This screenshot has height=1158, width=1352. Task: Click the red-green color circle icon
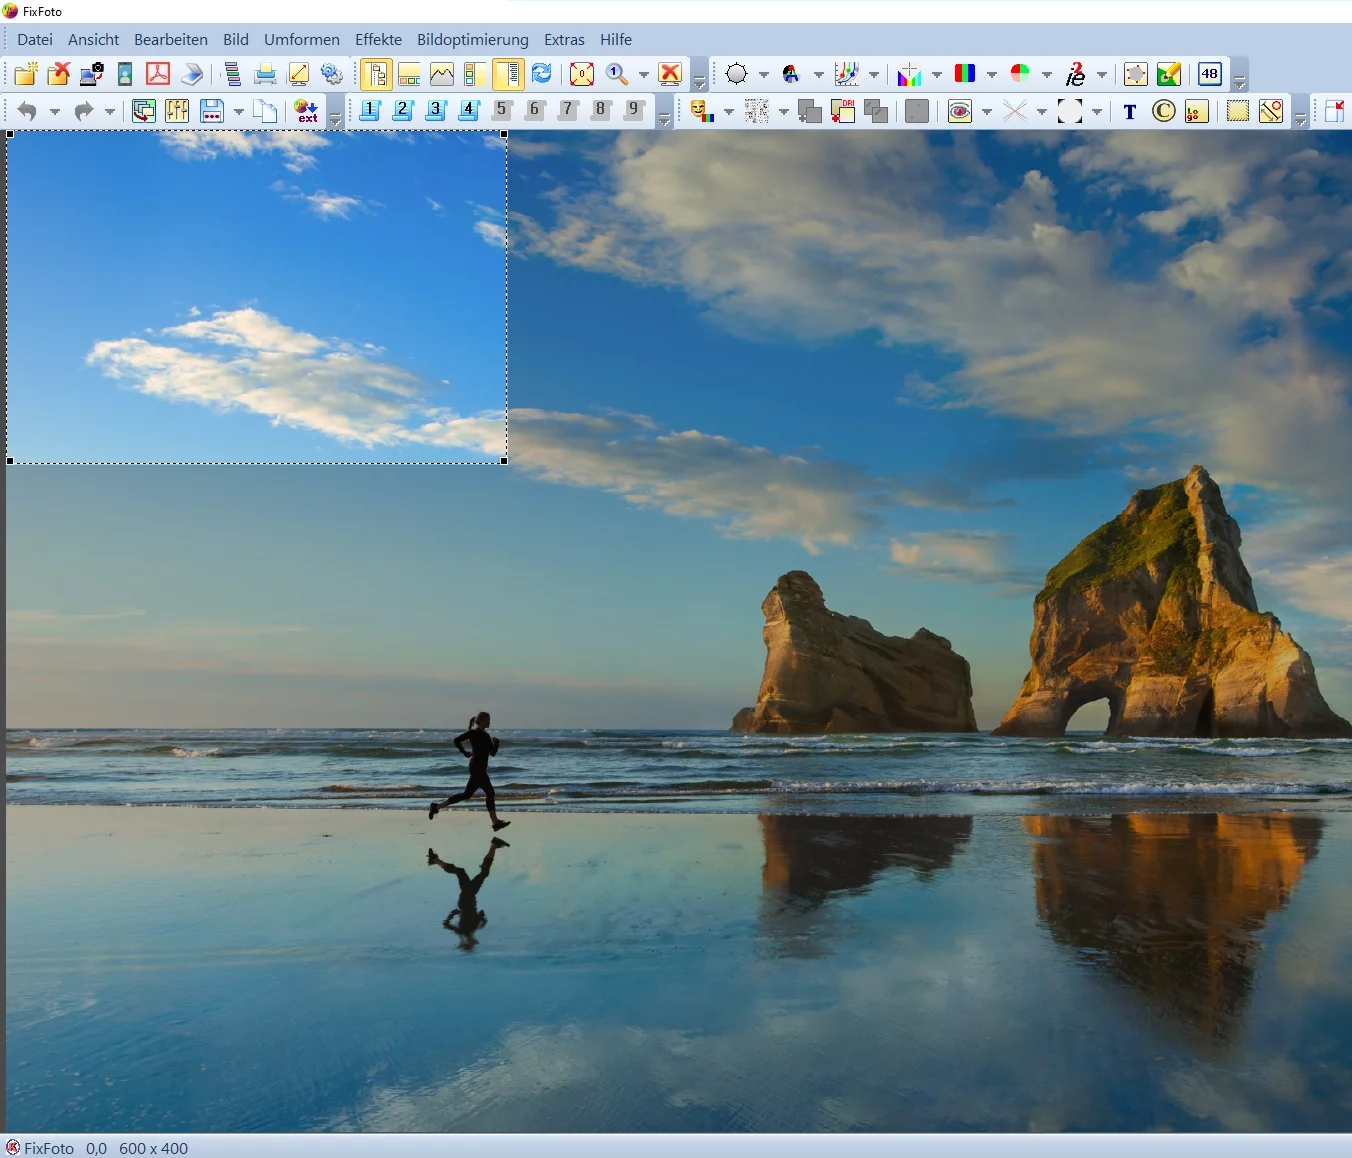point(1020,74)
